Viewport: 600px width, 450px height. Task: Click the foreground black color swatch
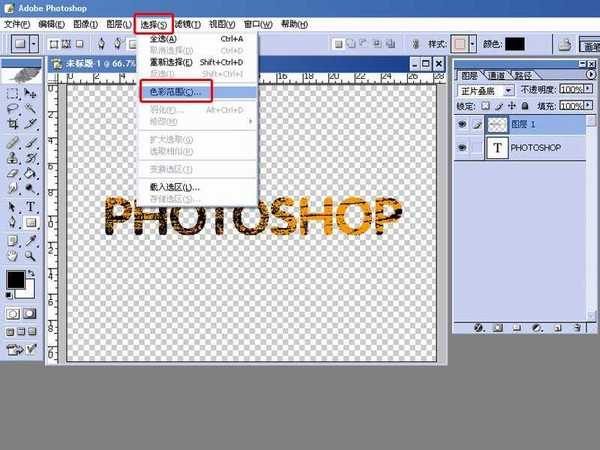point(16,280)
